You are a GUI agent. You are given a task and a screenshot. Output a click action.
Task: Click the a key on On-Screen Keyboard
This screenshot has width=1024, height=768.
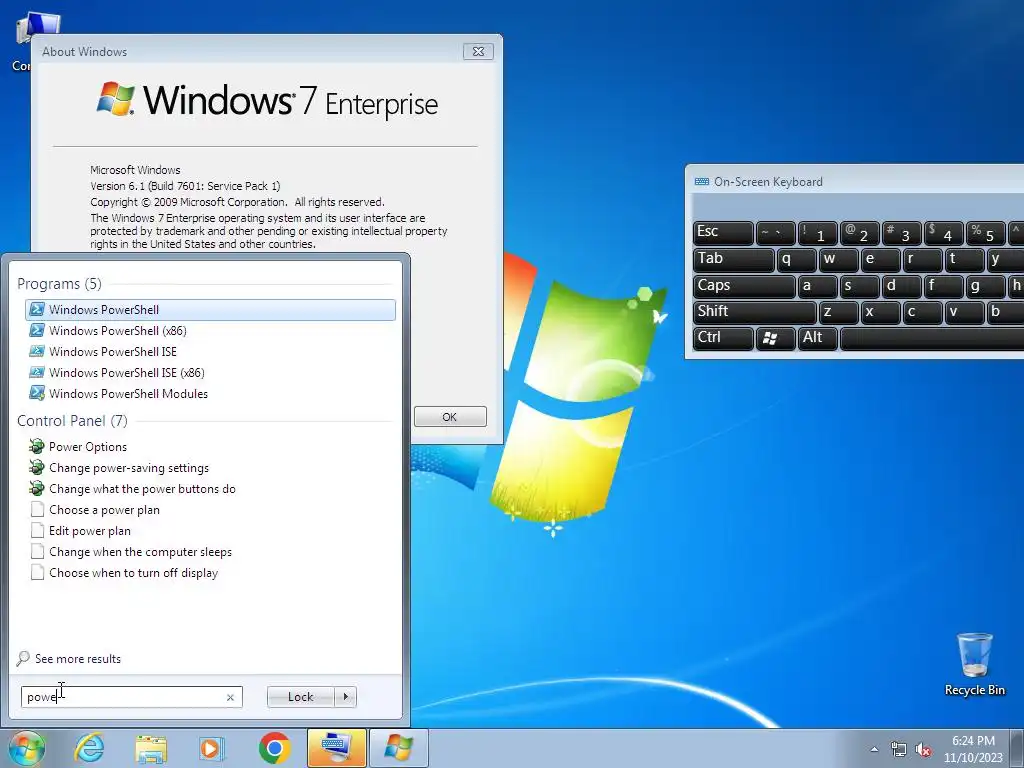[817, 285]
